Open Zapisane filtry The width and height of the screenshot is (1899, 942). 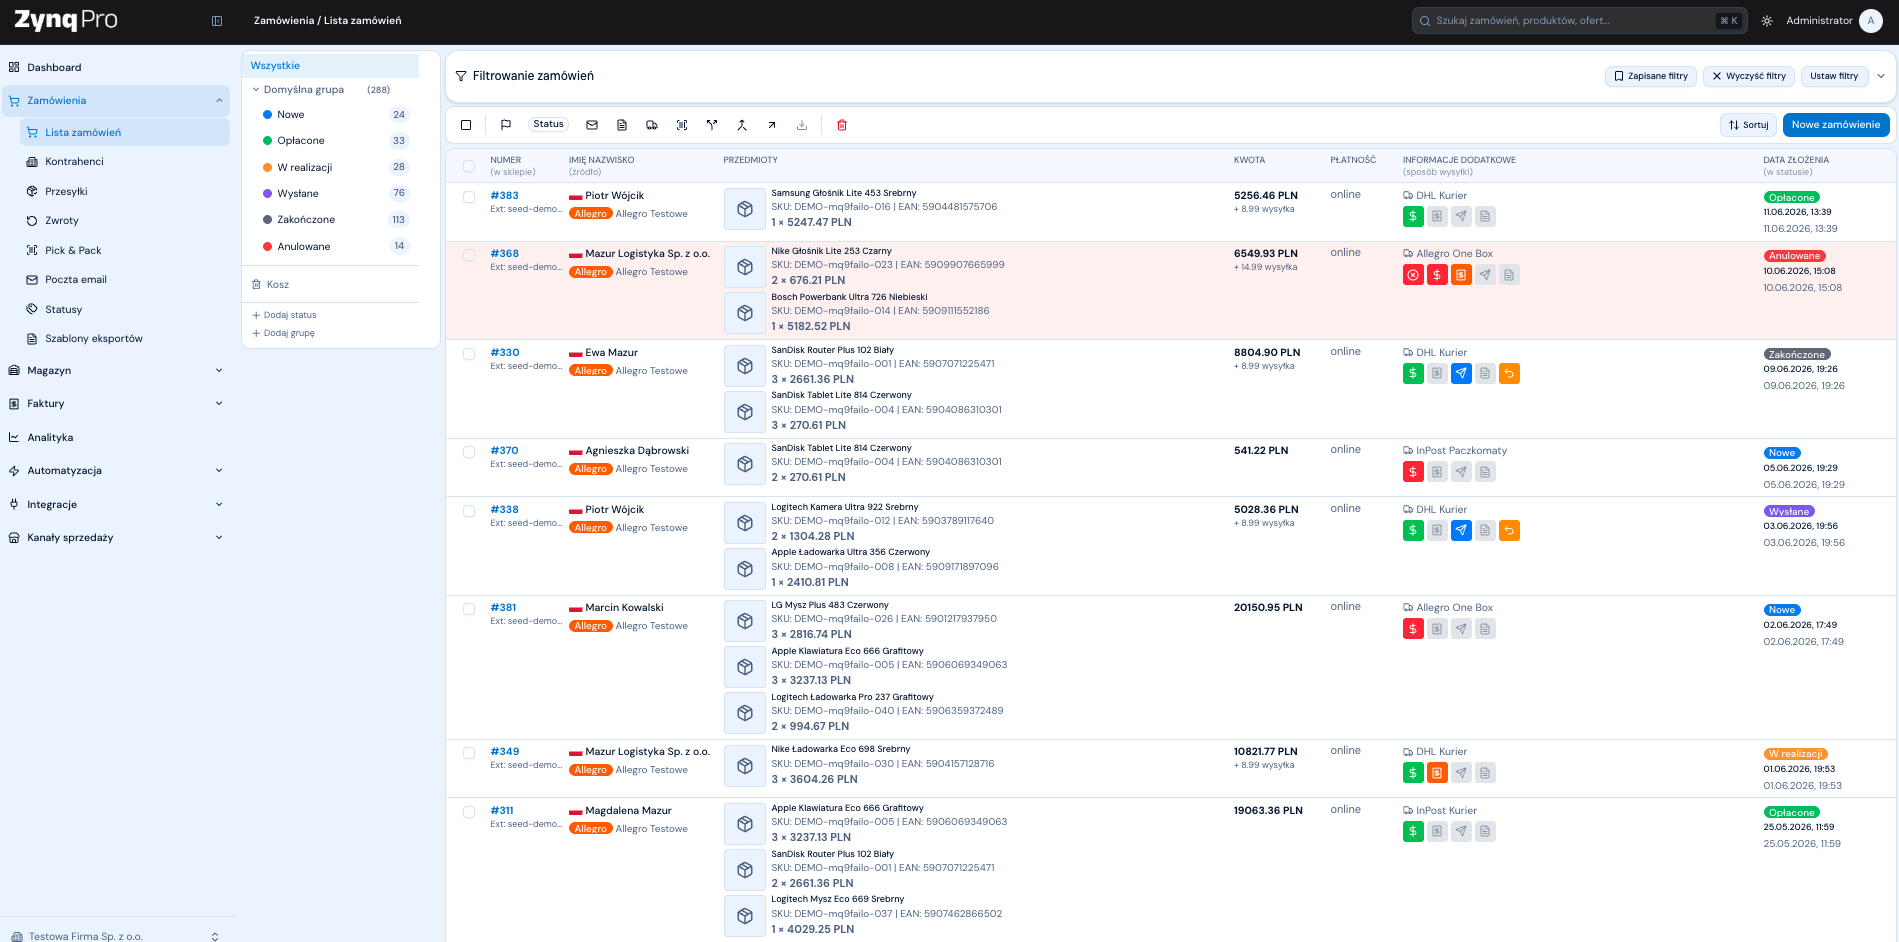(1651, 76)
